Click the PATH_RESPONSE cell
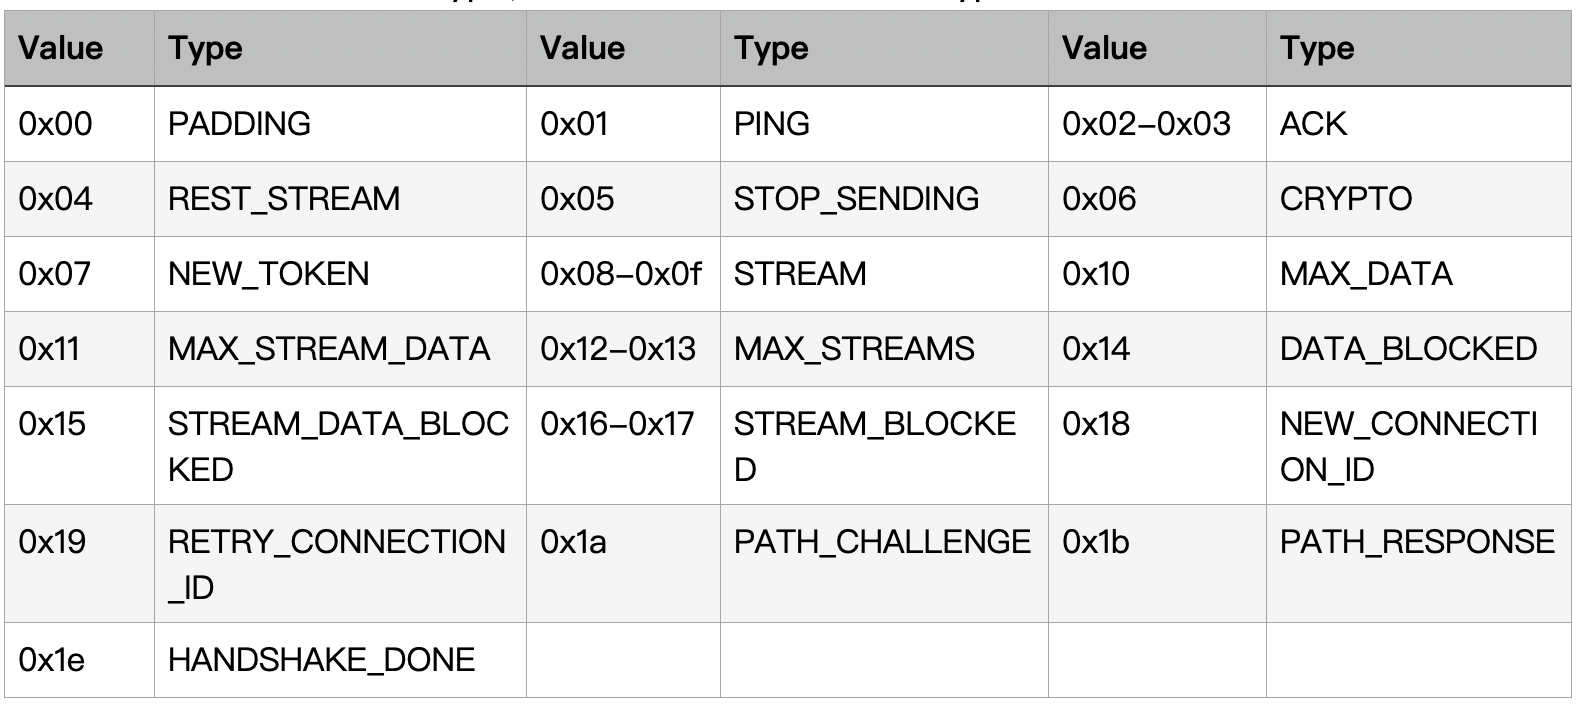The height and width of the screenshot is (704, 1578). click(x=1418, y=564)
